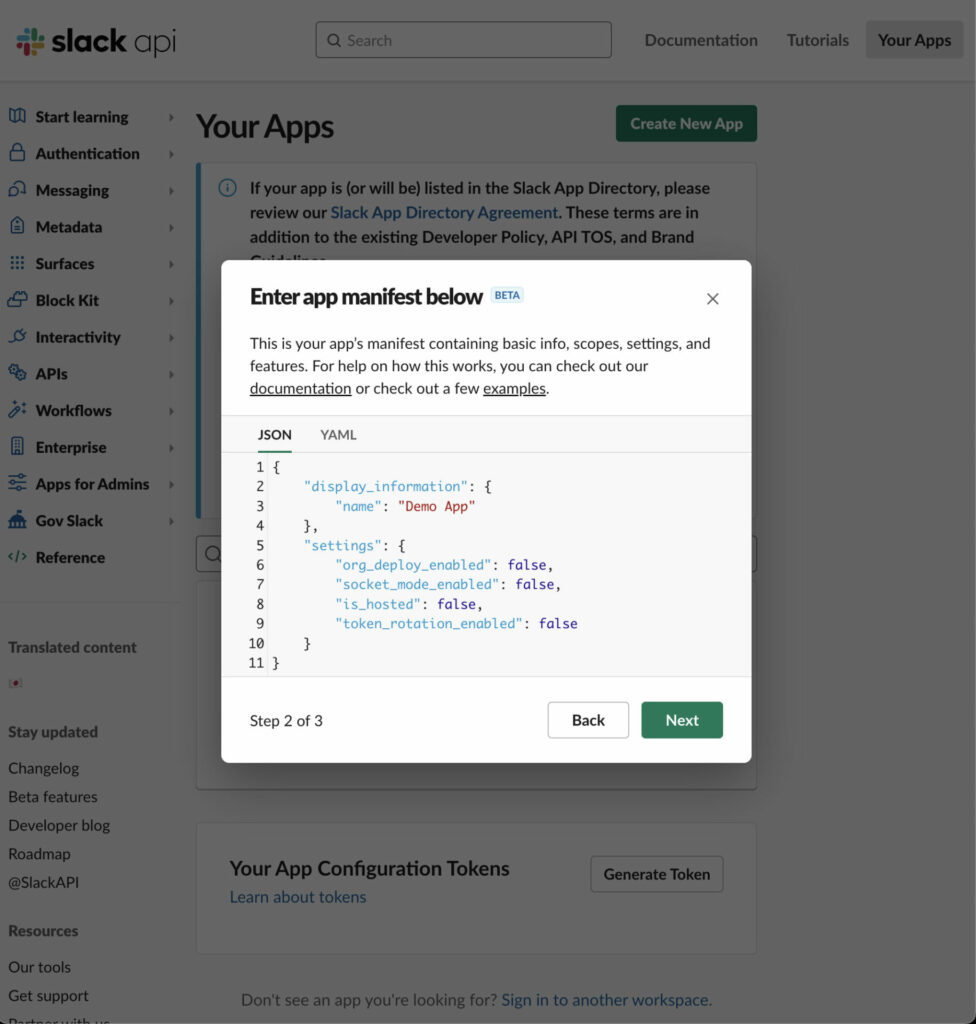Click the Block Kit icon

pos(18,300)
